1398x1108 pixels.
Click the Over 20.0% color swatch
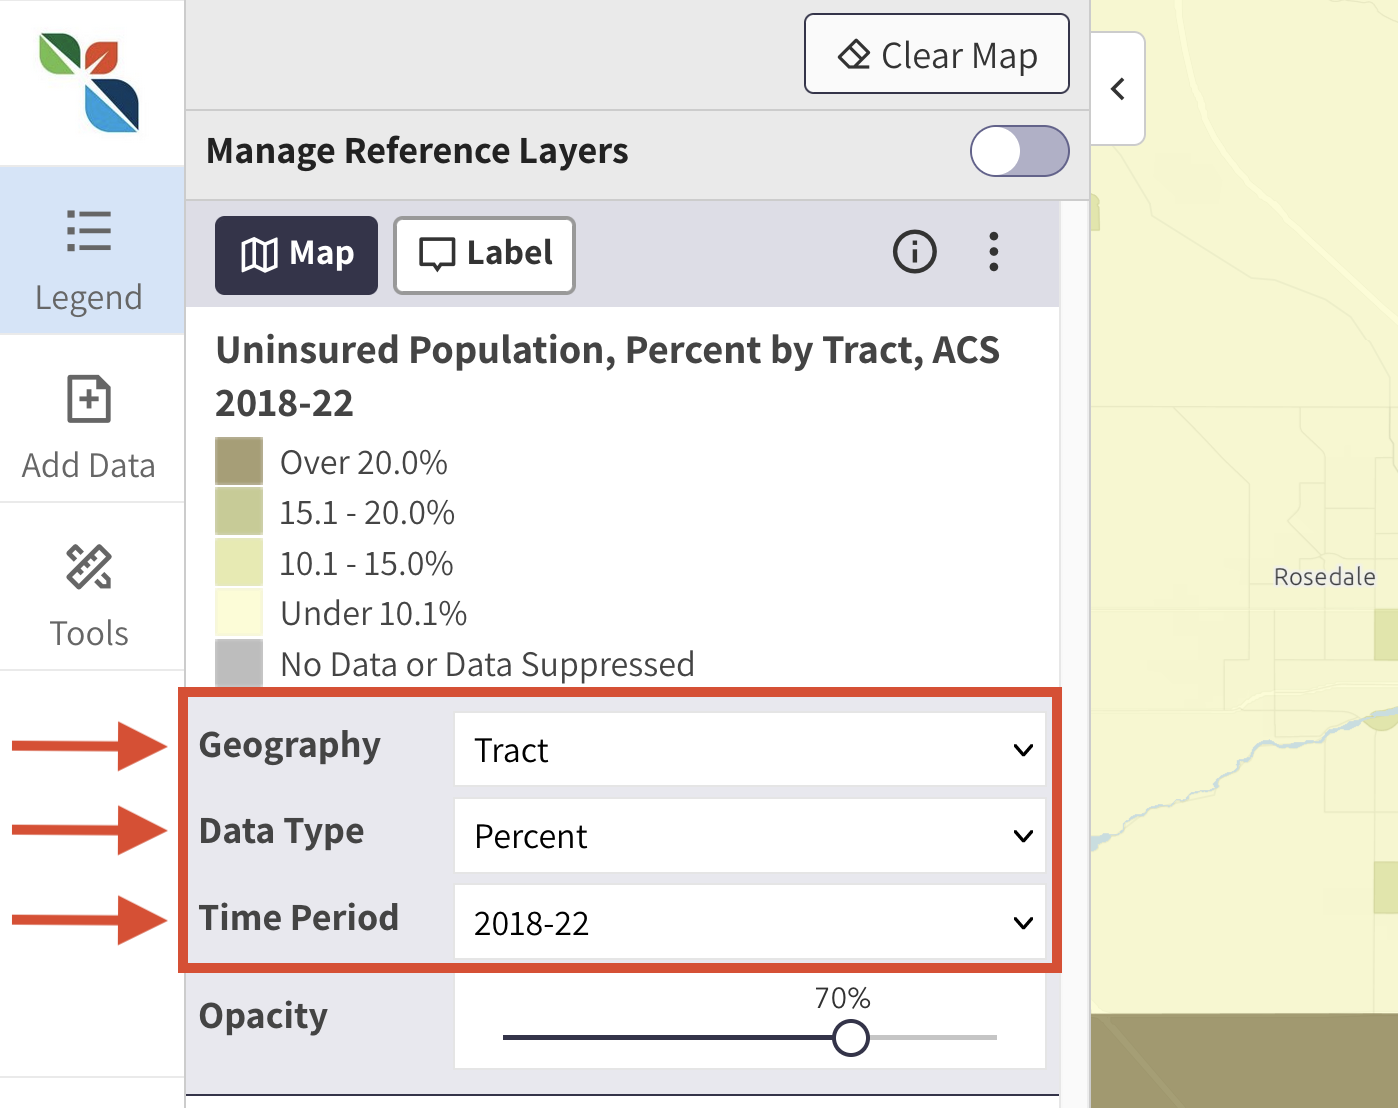[x=238, y=460]
